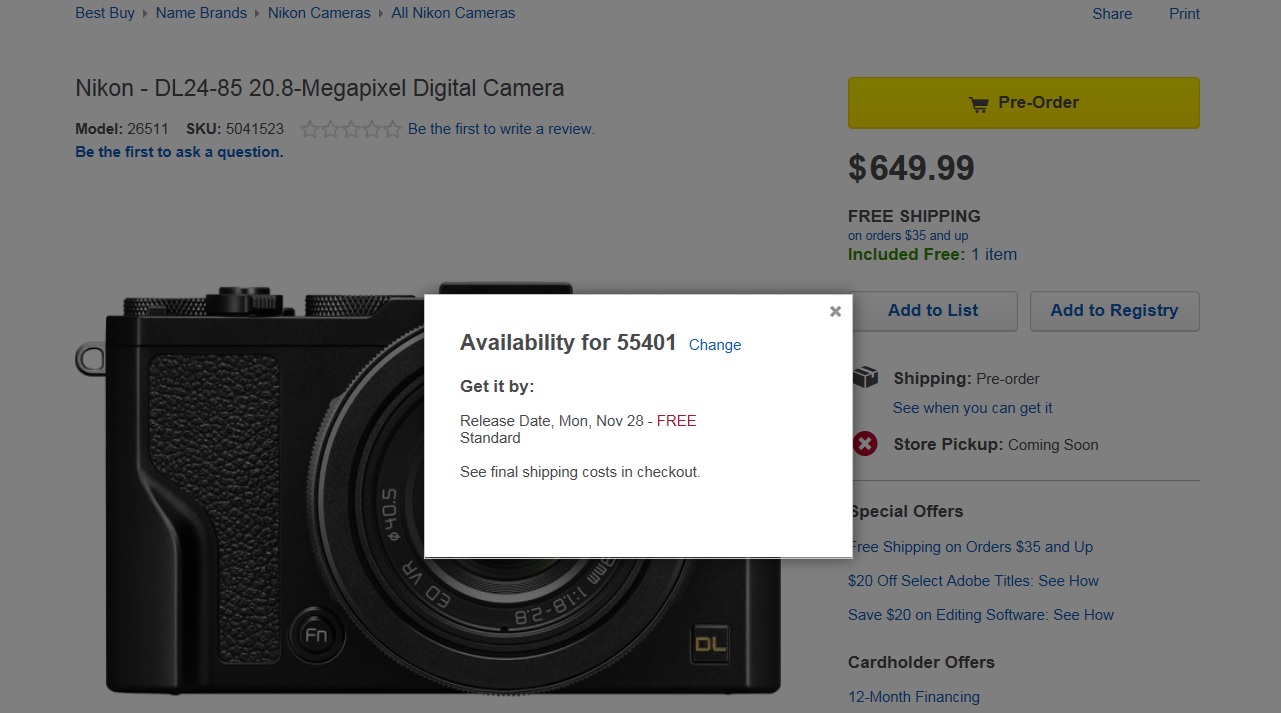Select All Nikon Cameras breadcrumb
Image resolution: width=1281 pixels, height=713 pixels.
[x=453, y=13]
